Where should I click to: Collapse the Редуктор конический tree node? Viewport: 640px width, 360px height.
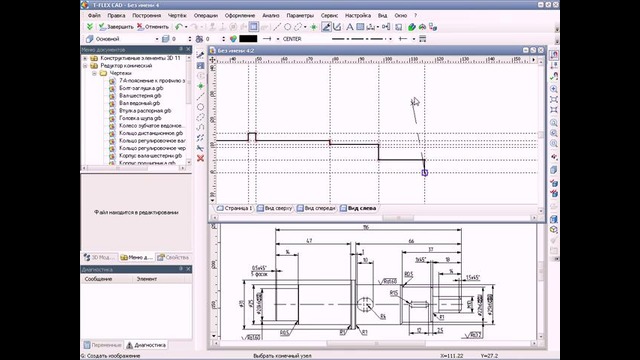tap(85, 66)
